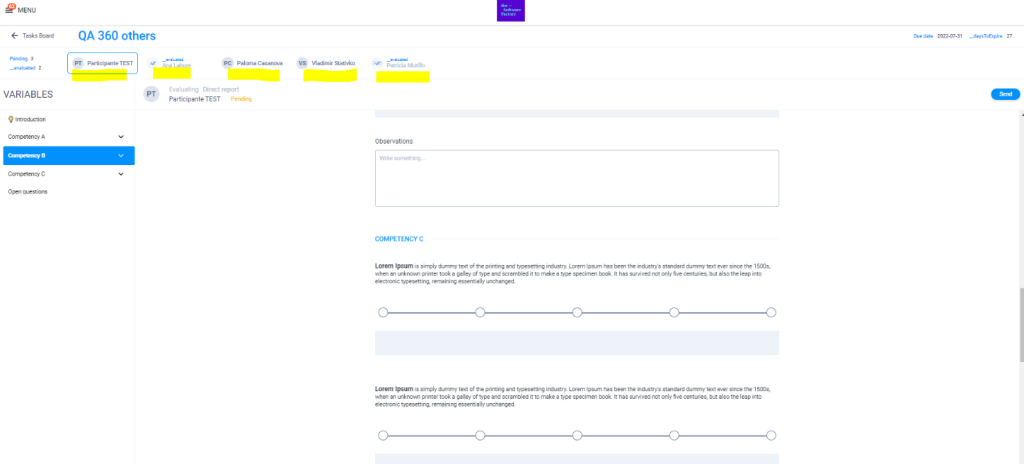The height and width of the screenshot is (464, 1024).
Task: Open the Open questions section
Action: click(x=28, y=191)
